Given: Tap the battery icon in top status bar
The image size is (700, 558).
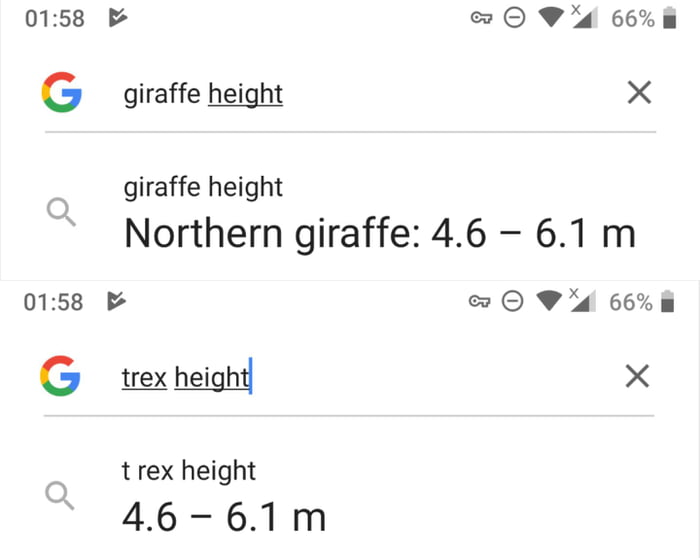Looking at the screenshot, I should click(x=669, y=19).
